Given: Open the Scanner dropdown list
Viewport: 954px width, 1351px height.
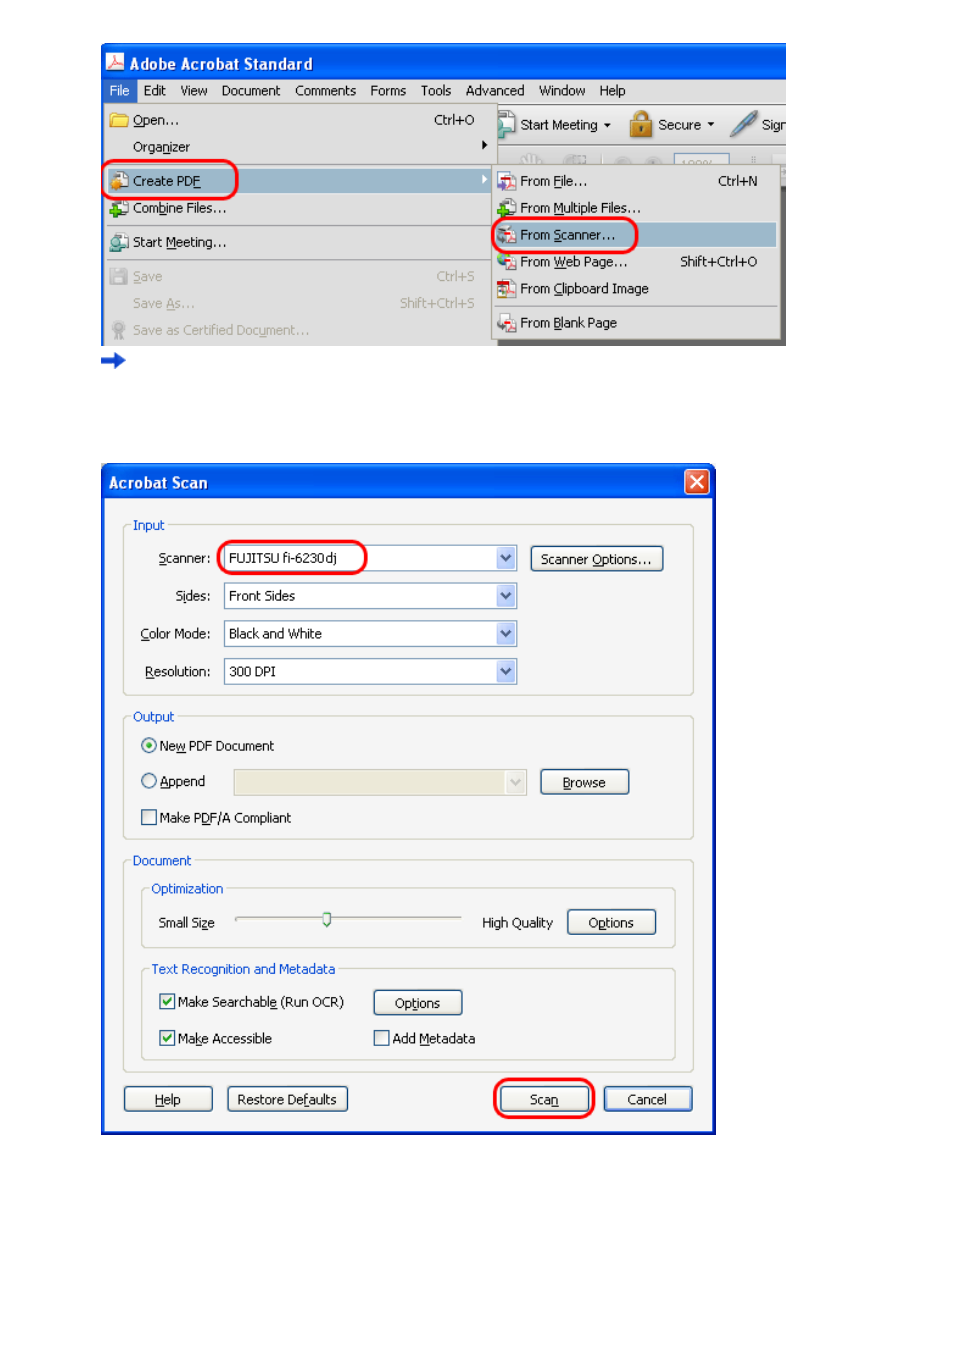Looking at the screenshot, I should (x=506, y=558).
